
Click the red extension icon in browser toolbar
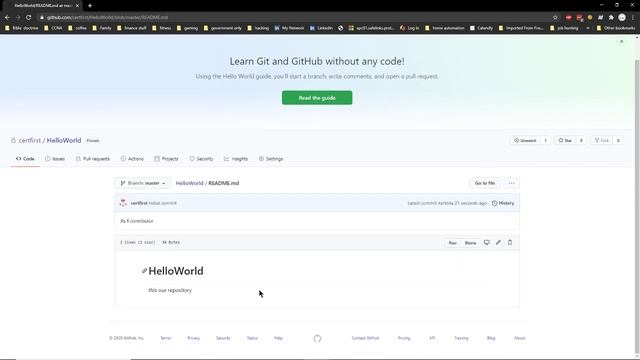[569, 18]
